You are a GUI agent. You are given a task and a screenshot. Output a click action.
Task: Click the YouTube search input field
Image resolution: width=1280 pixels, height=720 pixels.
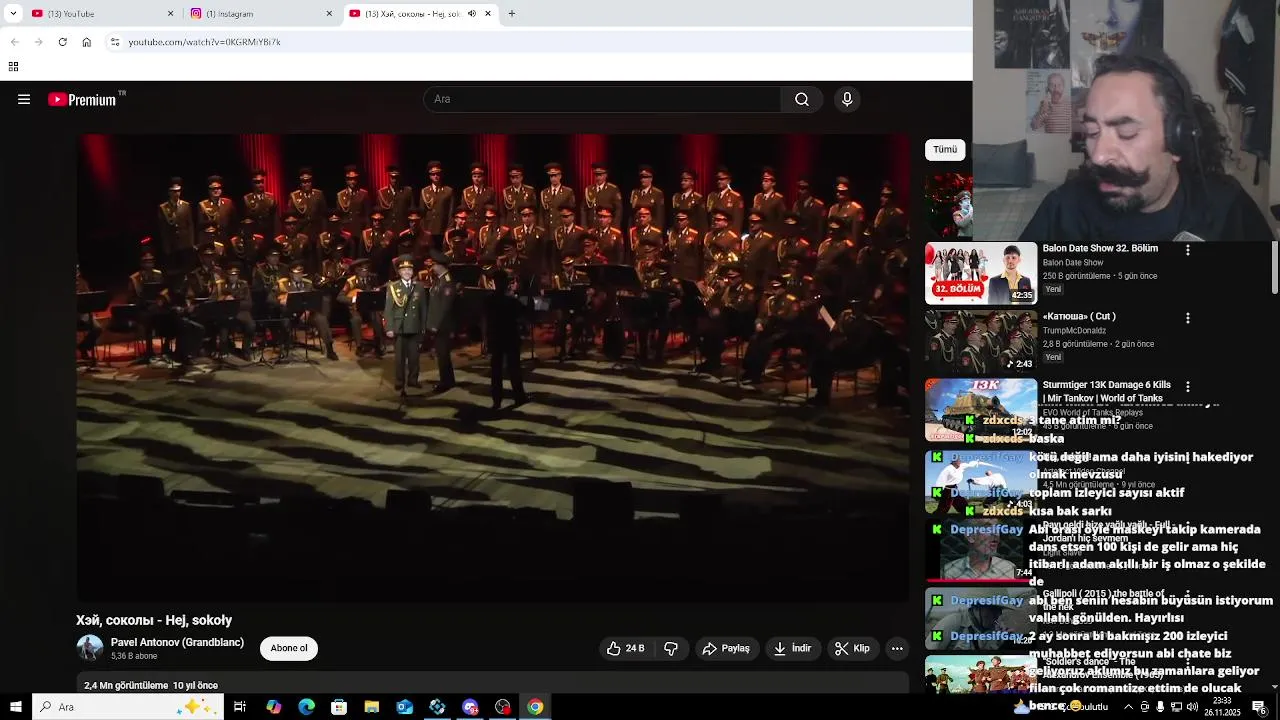coord(603,99)
